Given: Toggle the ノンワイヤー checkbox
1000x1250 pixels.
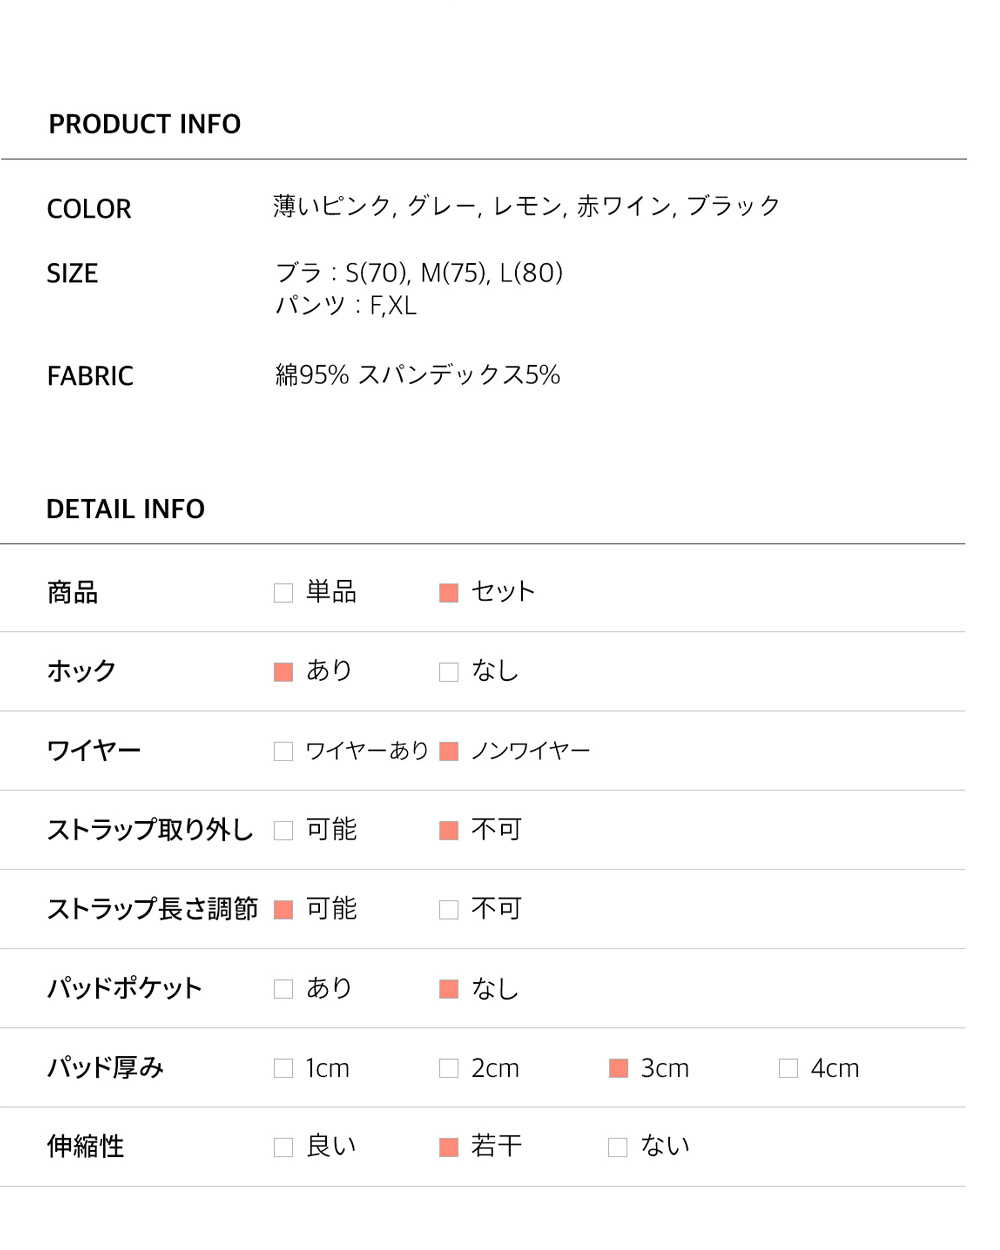Looking at the screenshot, I should 449,751.
